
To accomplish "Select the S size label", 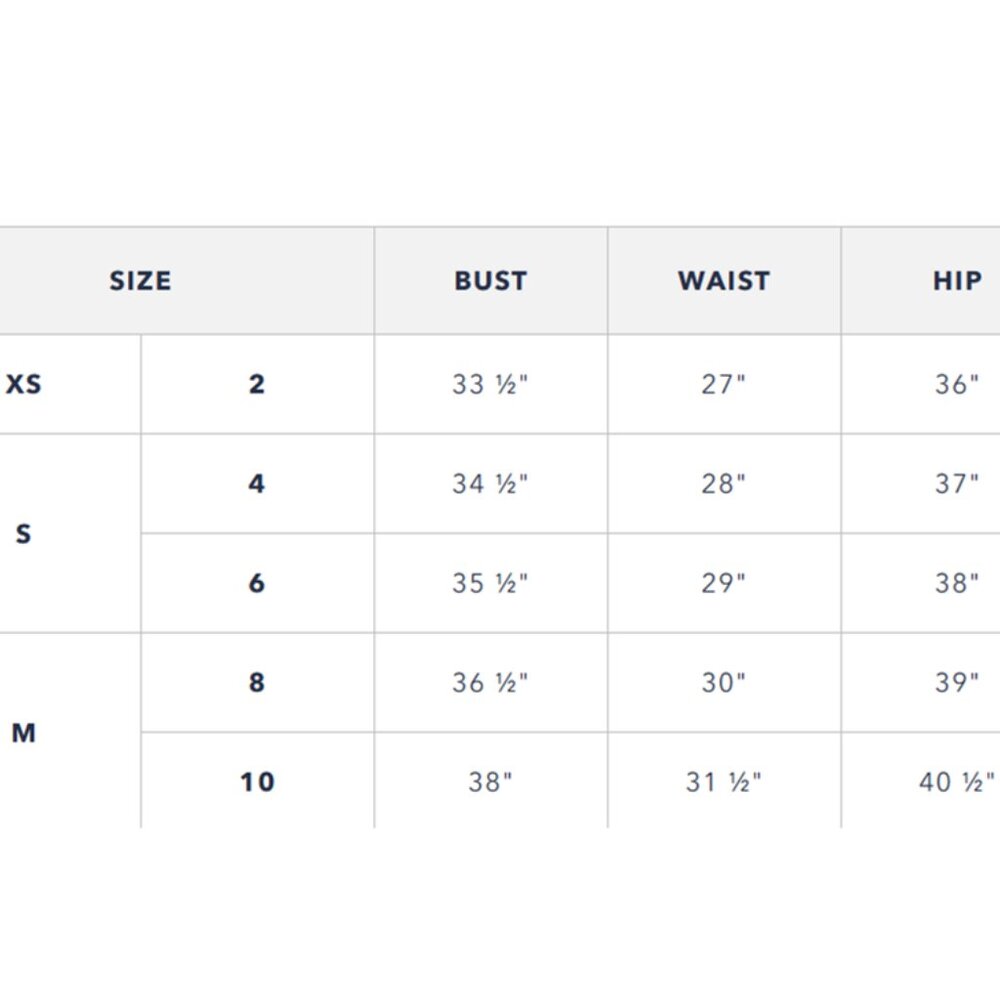I will point(24,533).
